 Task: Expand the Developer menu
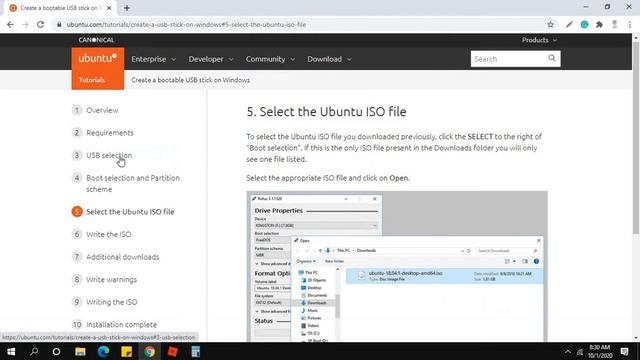tap(211, 59)
